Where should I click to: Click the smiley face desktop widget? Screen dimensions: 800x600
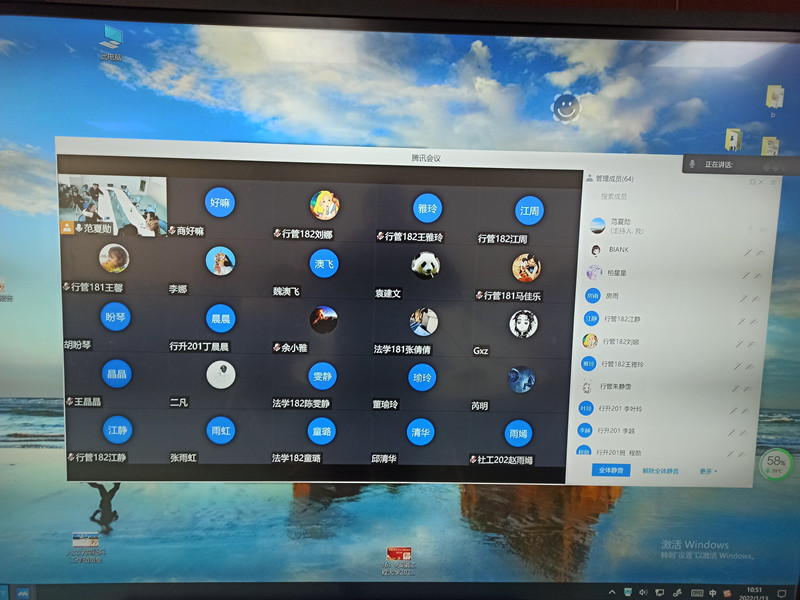click(x=566, y=104)
